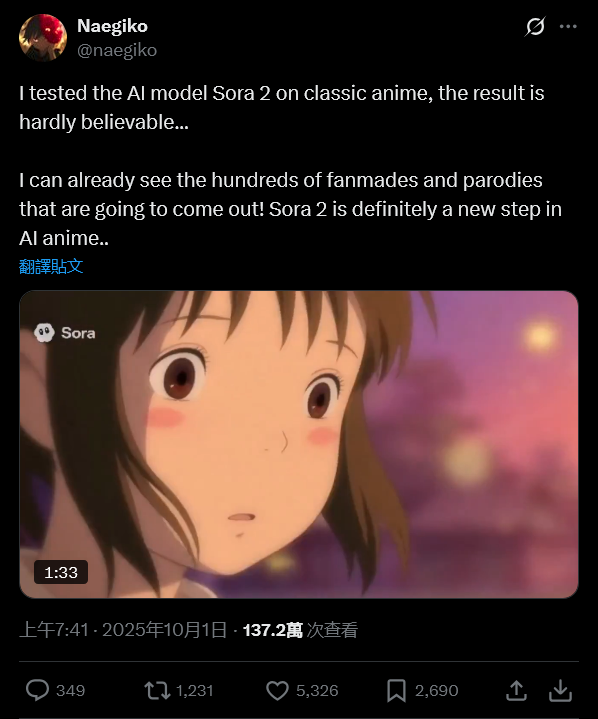598x719 pixels.
Task: Click the 5,326 likes count
Action: coord(317,691)
